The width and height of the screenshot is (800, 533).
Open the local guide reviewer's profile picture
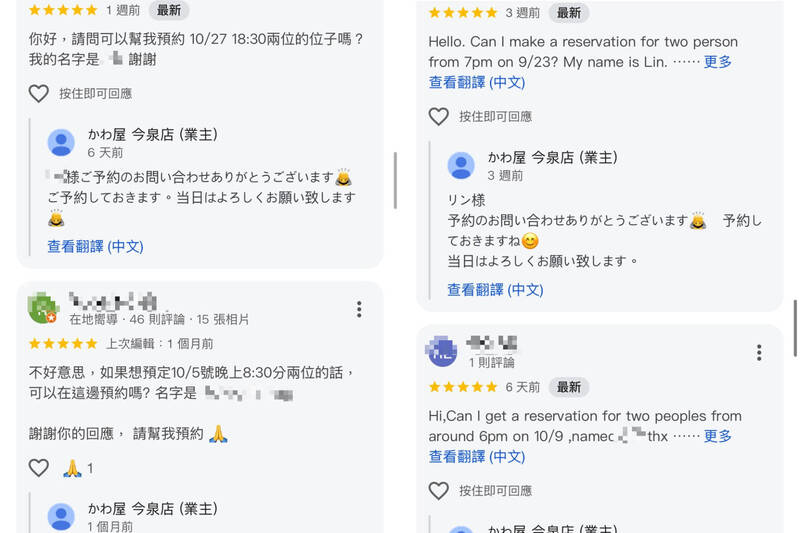coord(43,308)
